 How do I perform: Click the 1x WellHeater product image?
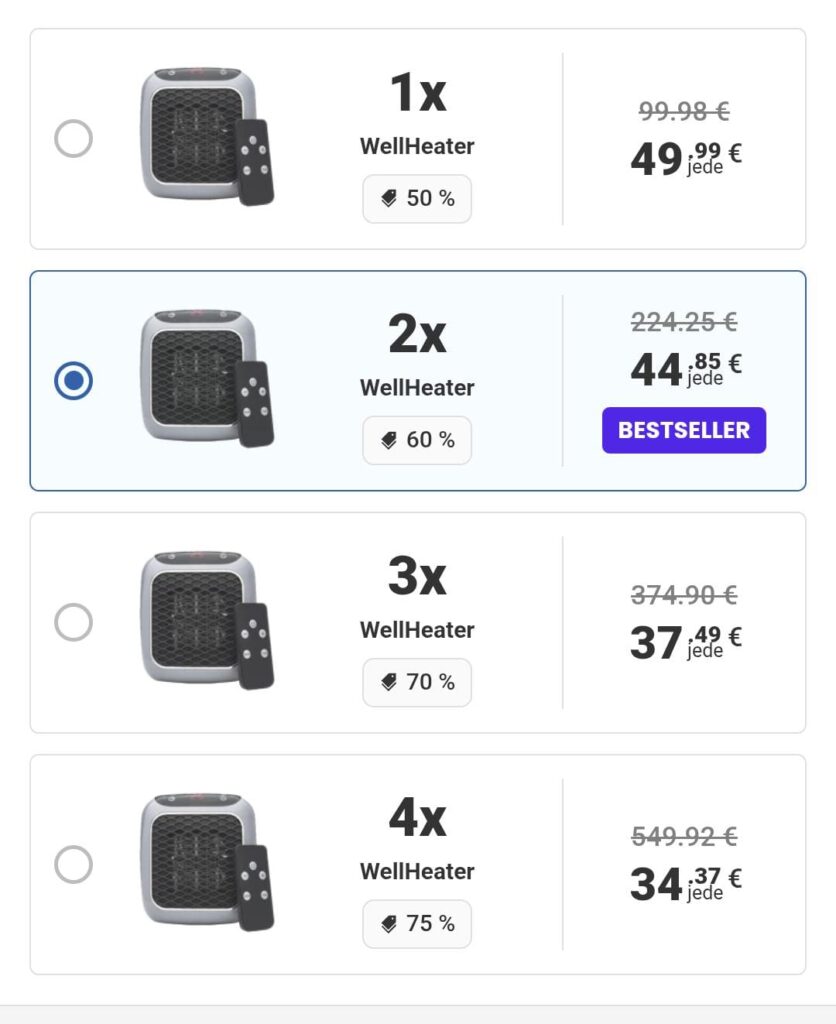pyautogui.click(x=205, y=137)
